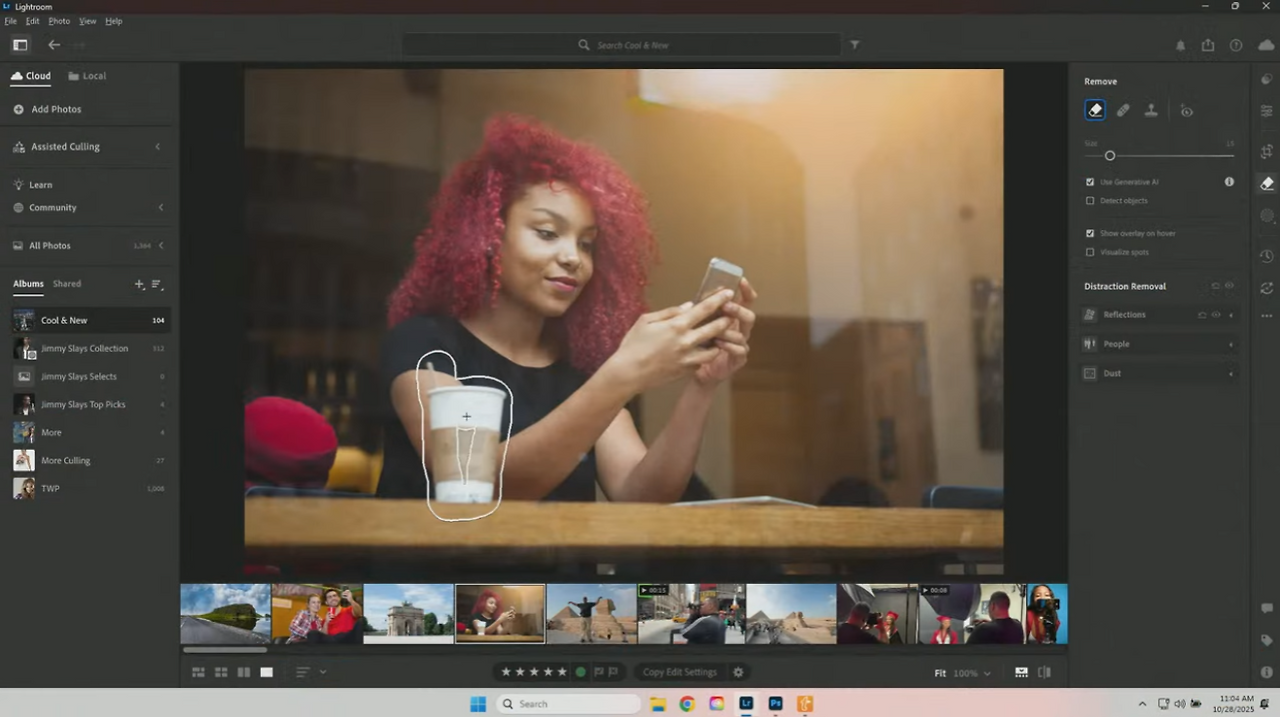This screenshot has height=717, width=1280.
Task: Click the Generative AI info icon
Action: [1229, 182]
